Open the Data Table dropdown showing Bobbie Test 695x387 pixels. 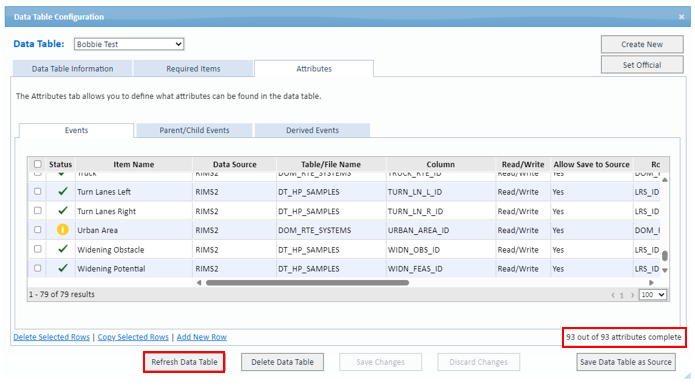coord(129,44)
